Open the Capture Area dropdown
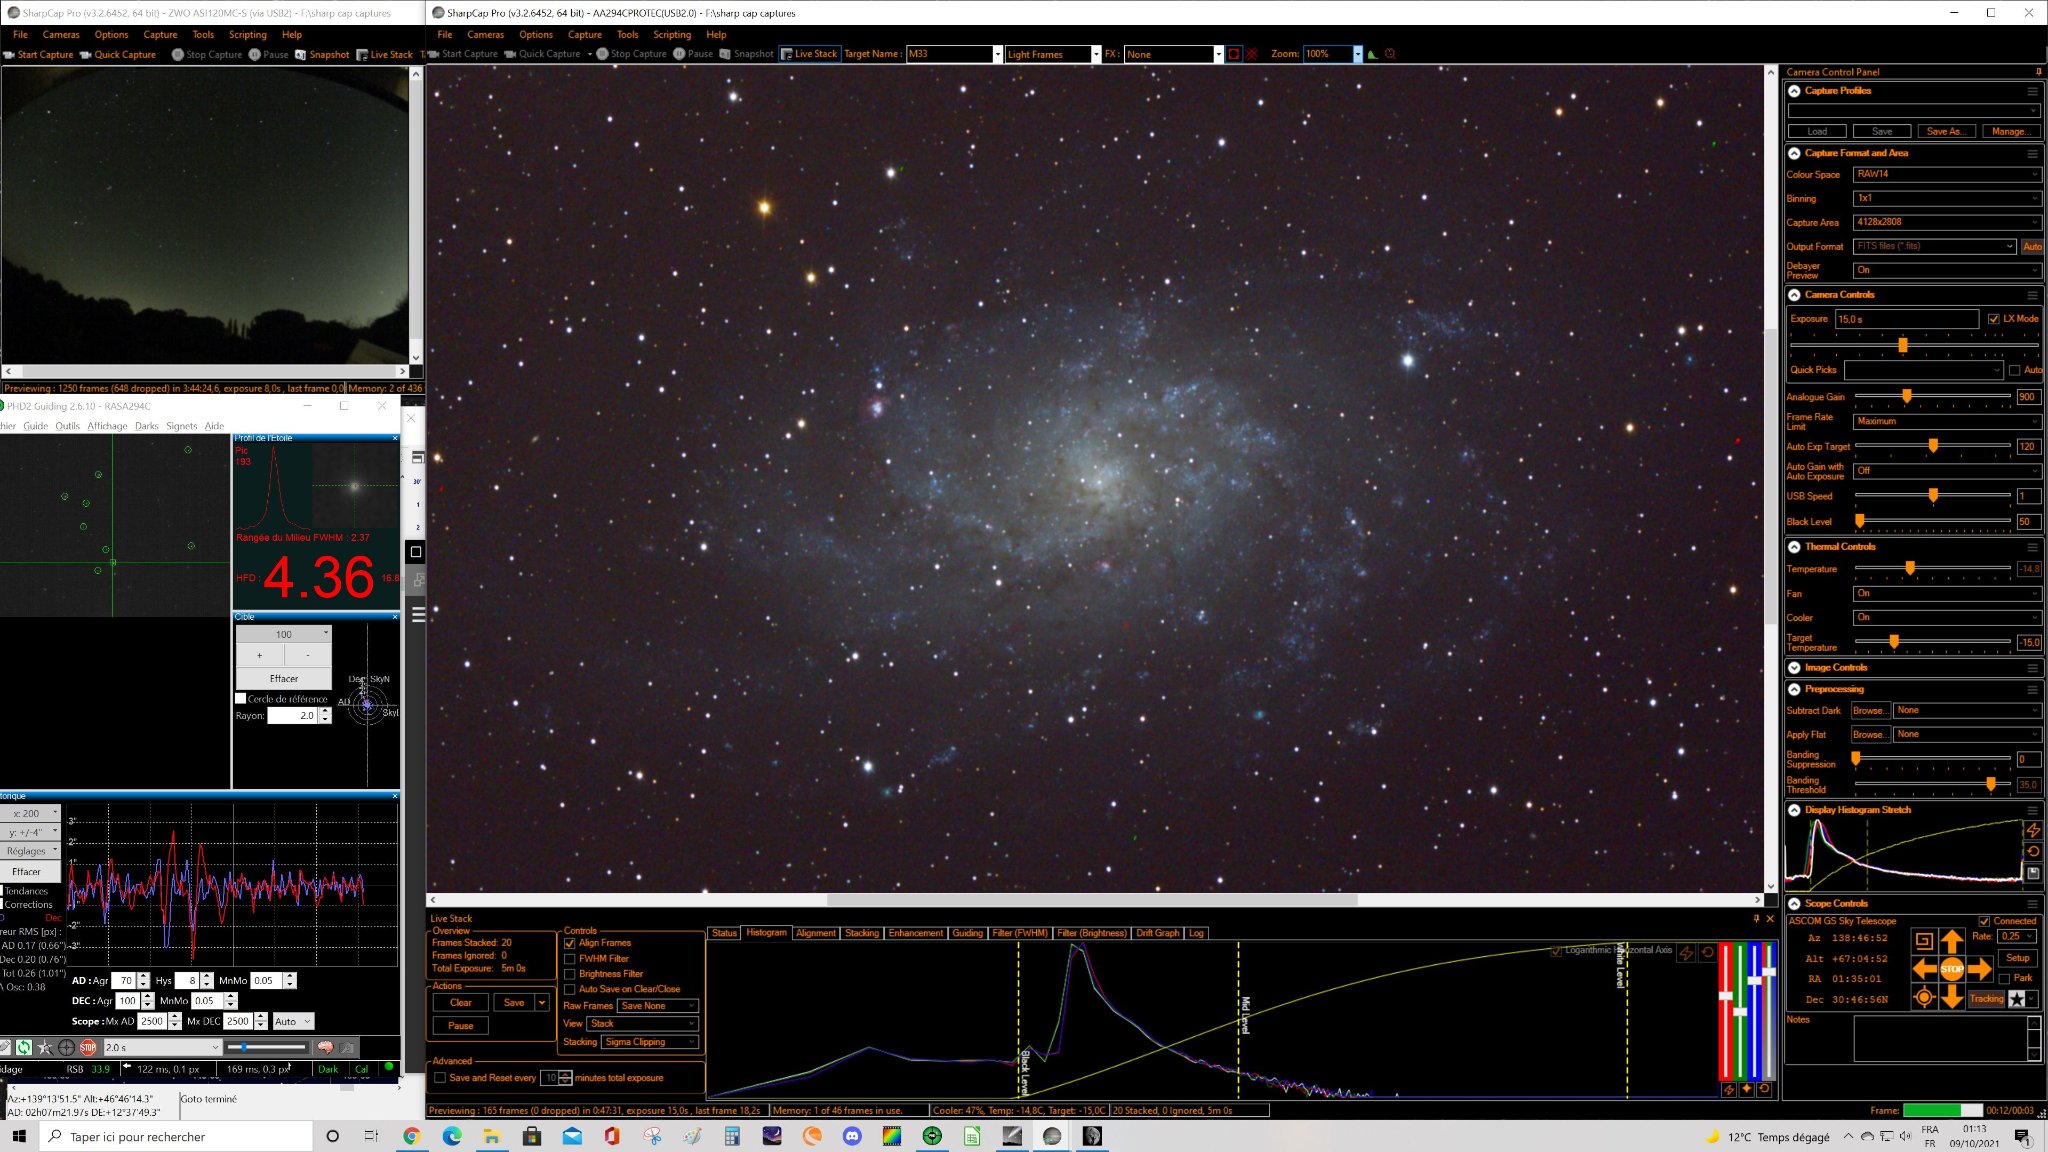Viewport: 2048px width, 1152px height. click(1946, 222)
